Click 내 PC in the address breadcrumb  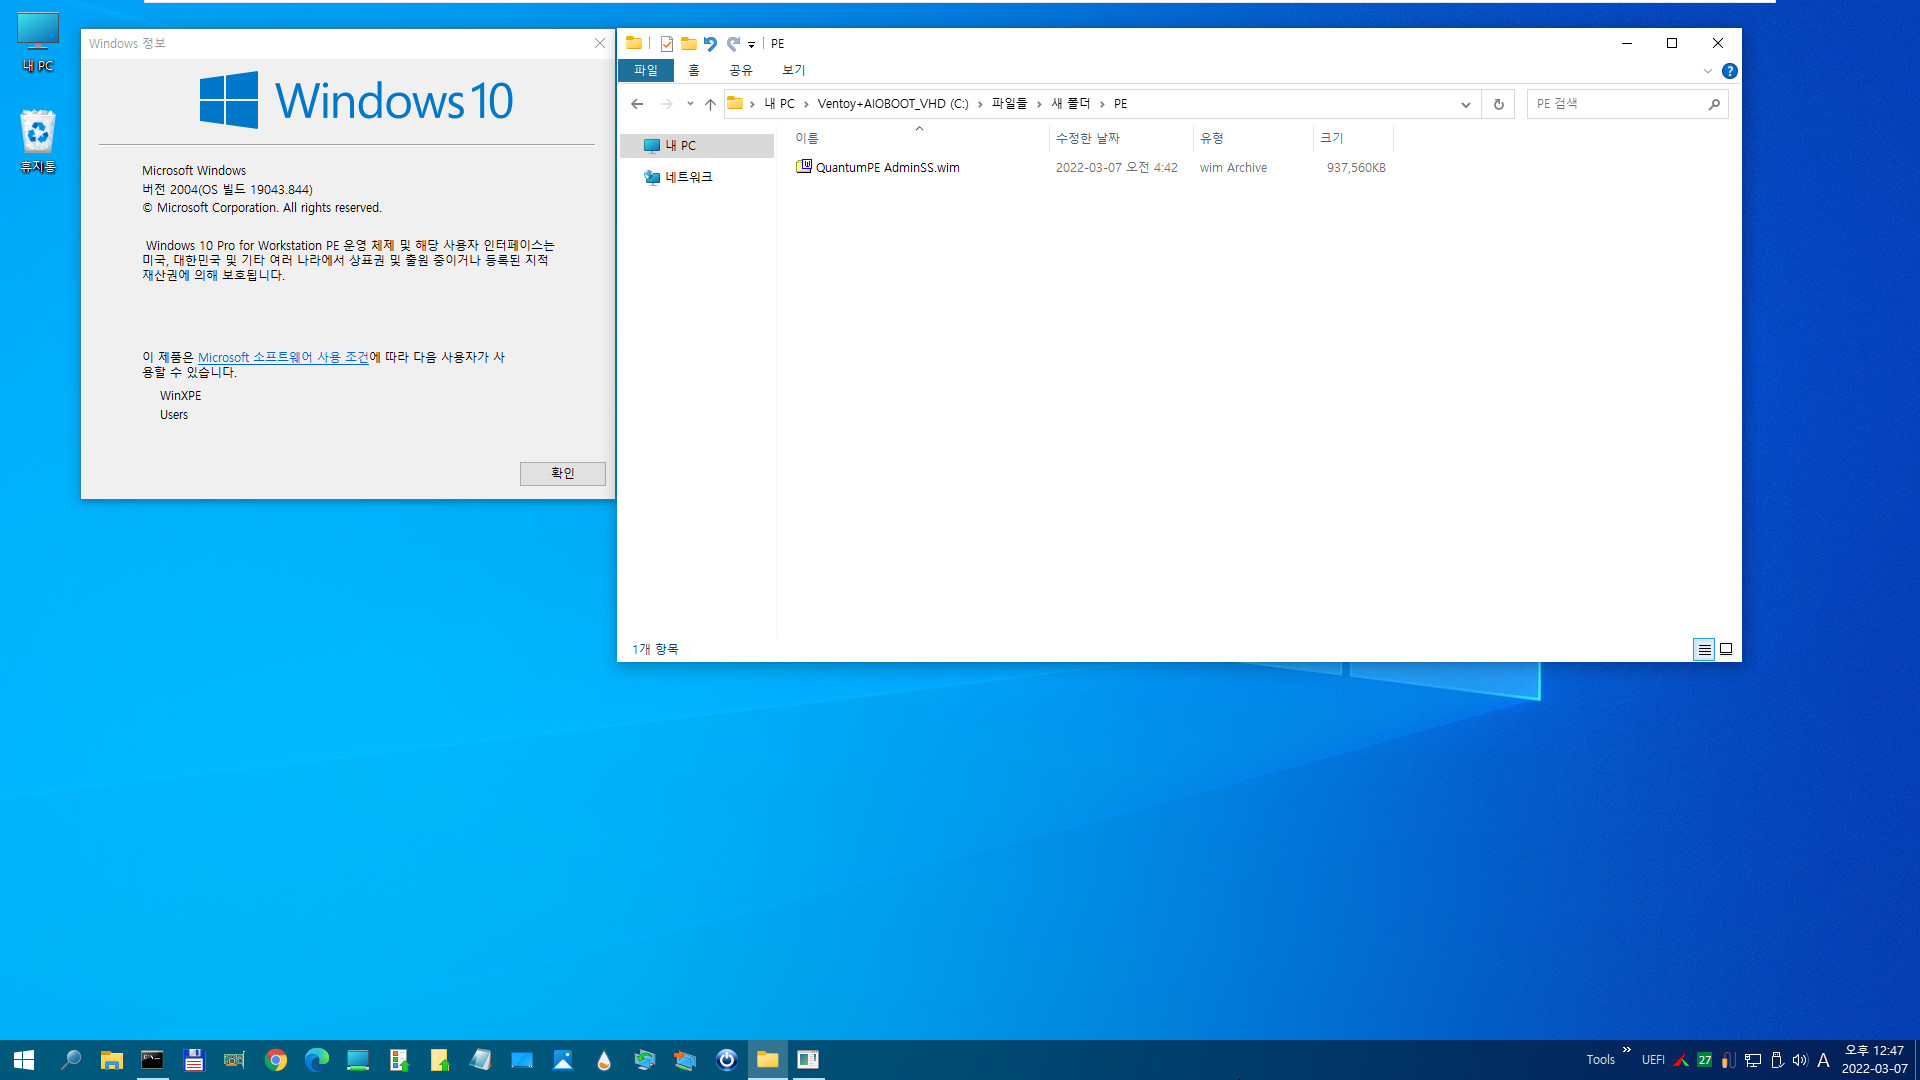click(779, 104)
